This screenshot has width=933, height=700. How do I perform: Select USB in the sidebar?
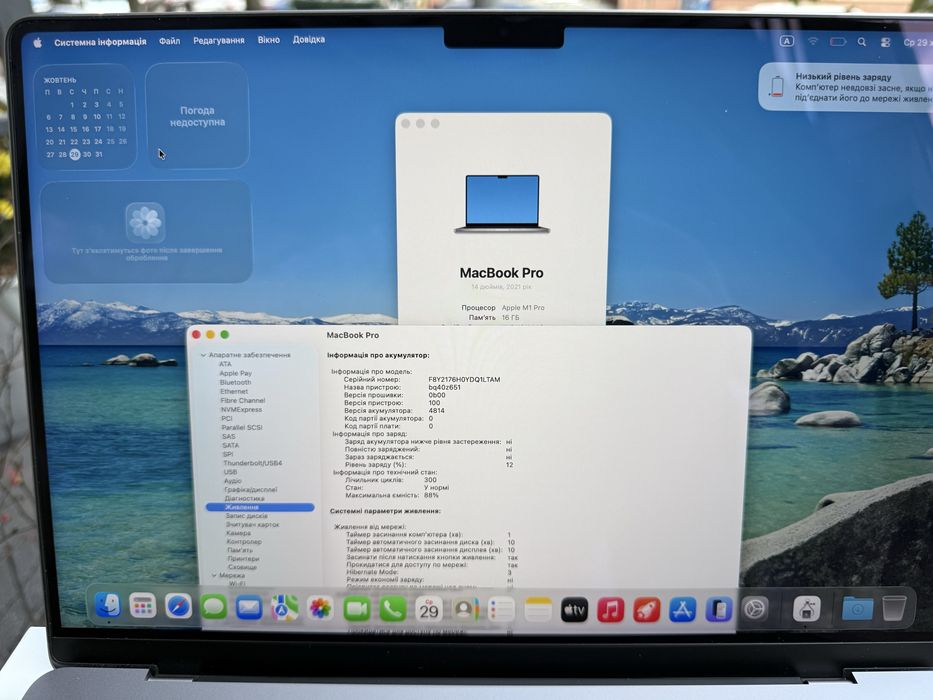coord(230,472)
